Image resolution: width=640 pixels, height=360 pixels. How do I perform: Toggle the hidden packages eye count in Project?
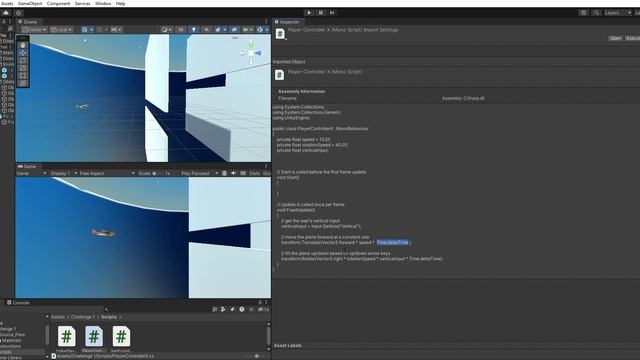pyautogui.click(x=264, y=309)
